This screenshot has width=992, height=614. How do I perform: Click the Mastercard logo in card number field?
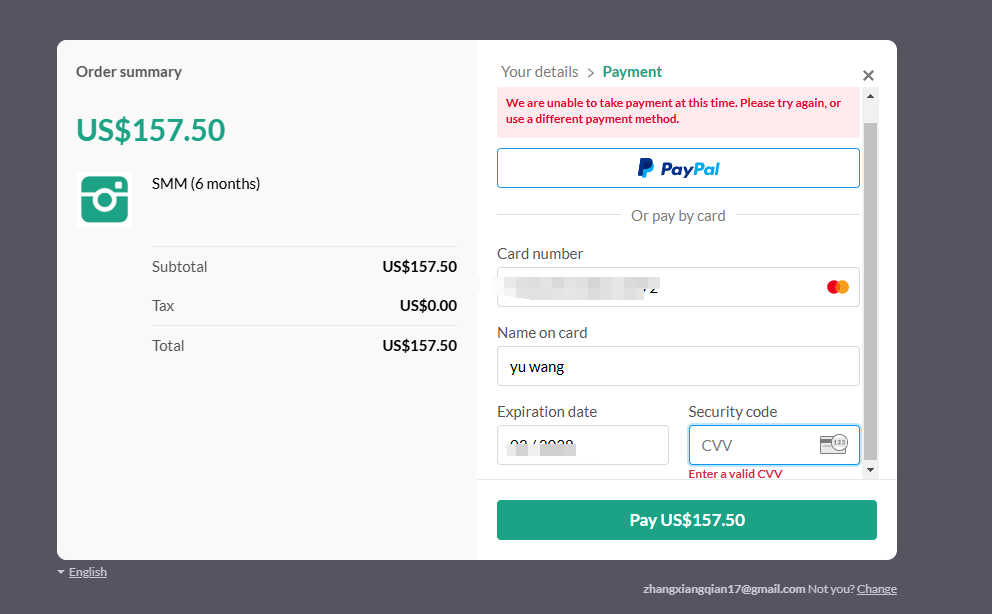click(x=837, y=287)
